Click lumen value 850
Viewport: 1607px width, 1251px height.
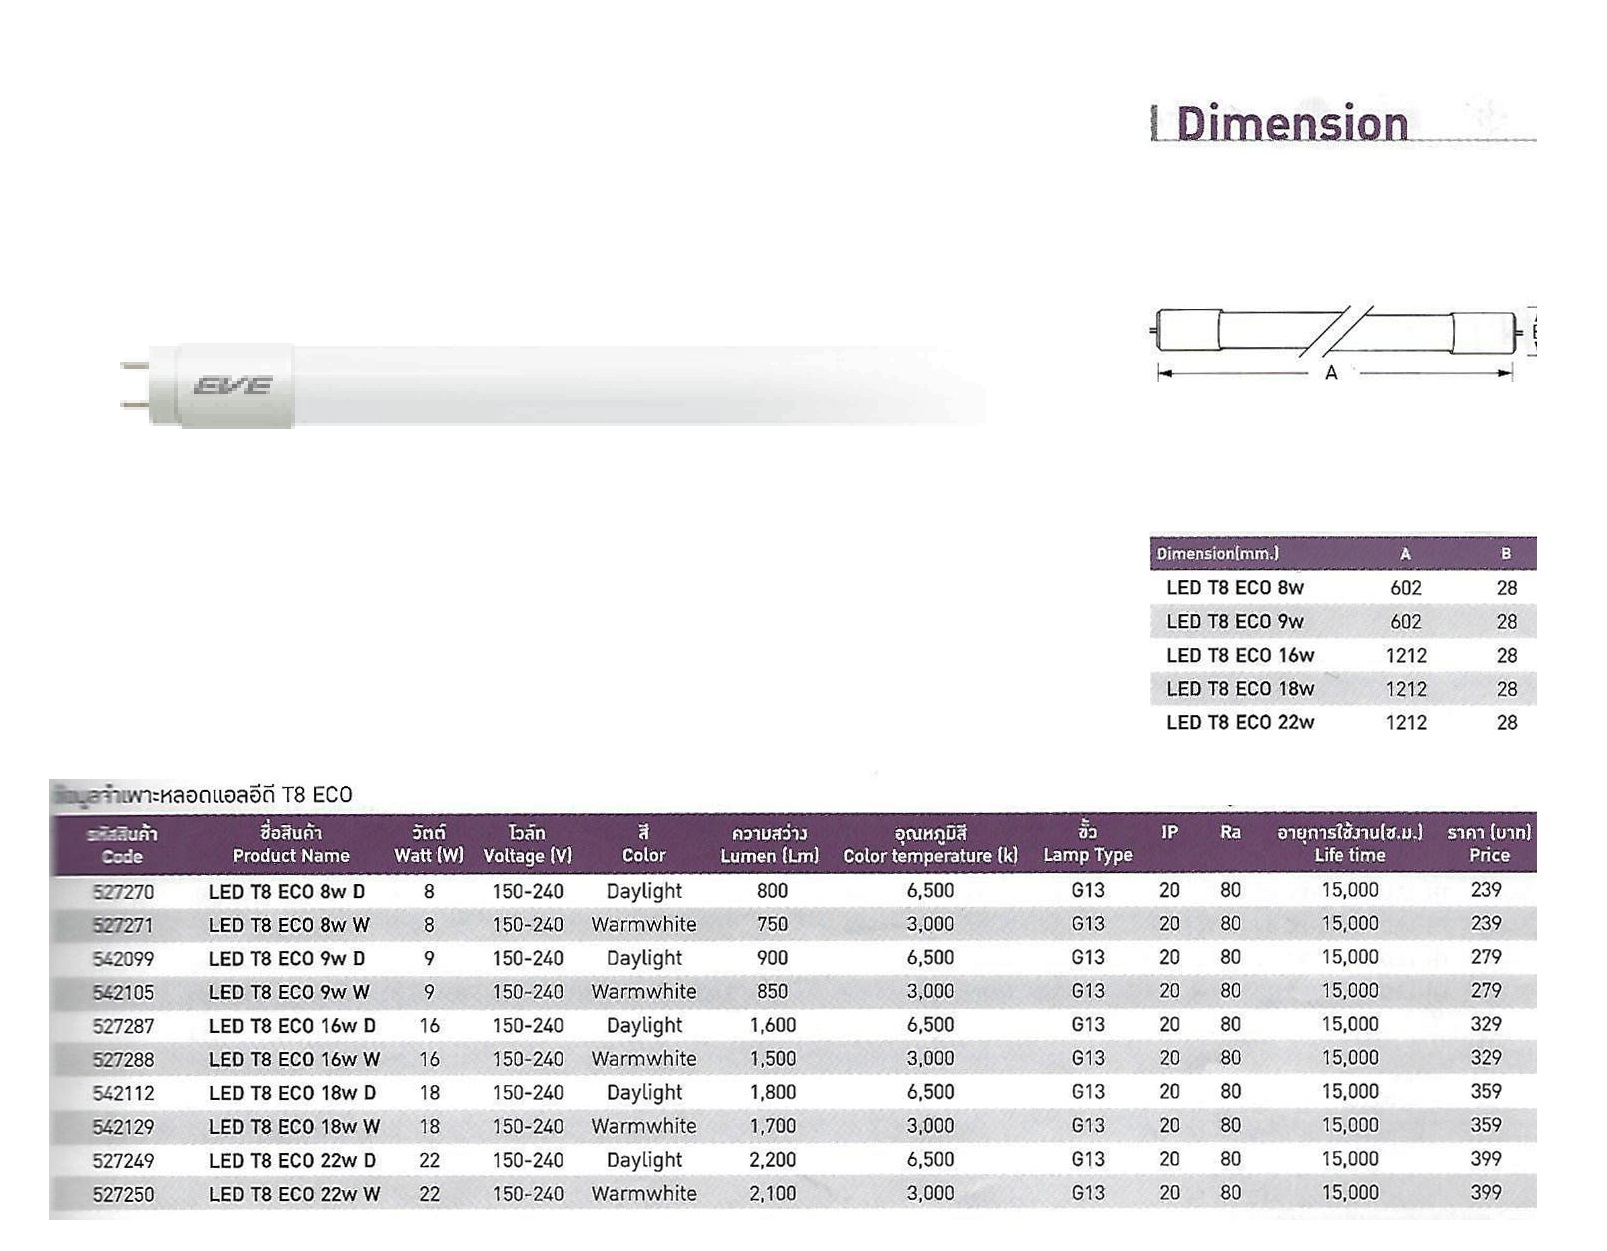[x=772, y=992]
